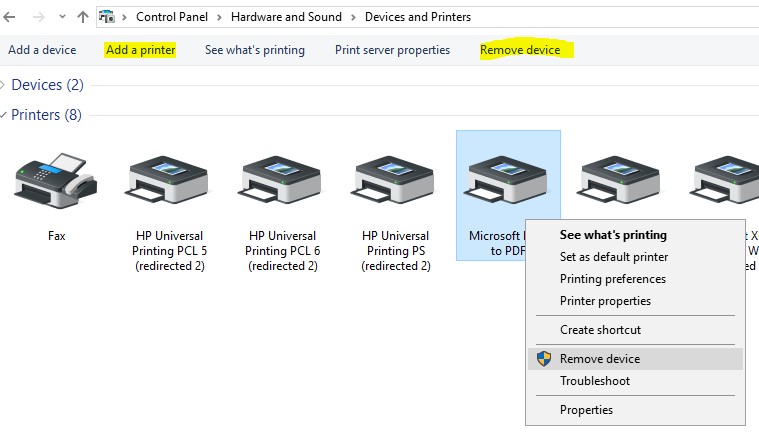
Task: Click the Microsoft Print to PDF printer icon
Action: coord(505,180)
